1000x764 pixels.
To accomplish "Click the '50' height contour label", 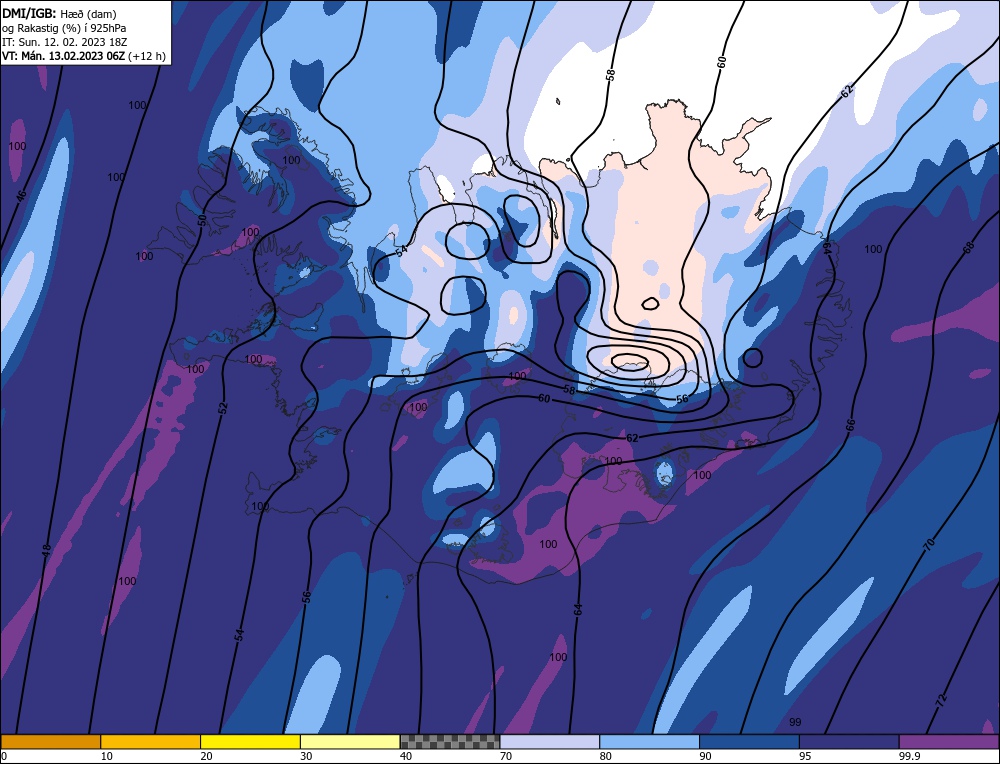I will click(202, 221).
